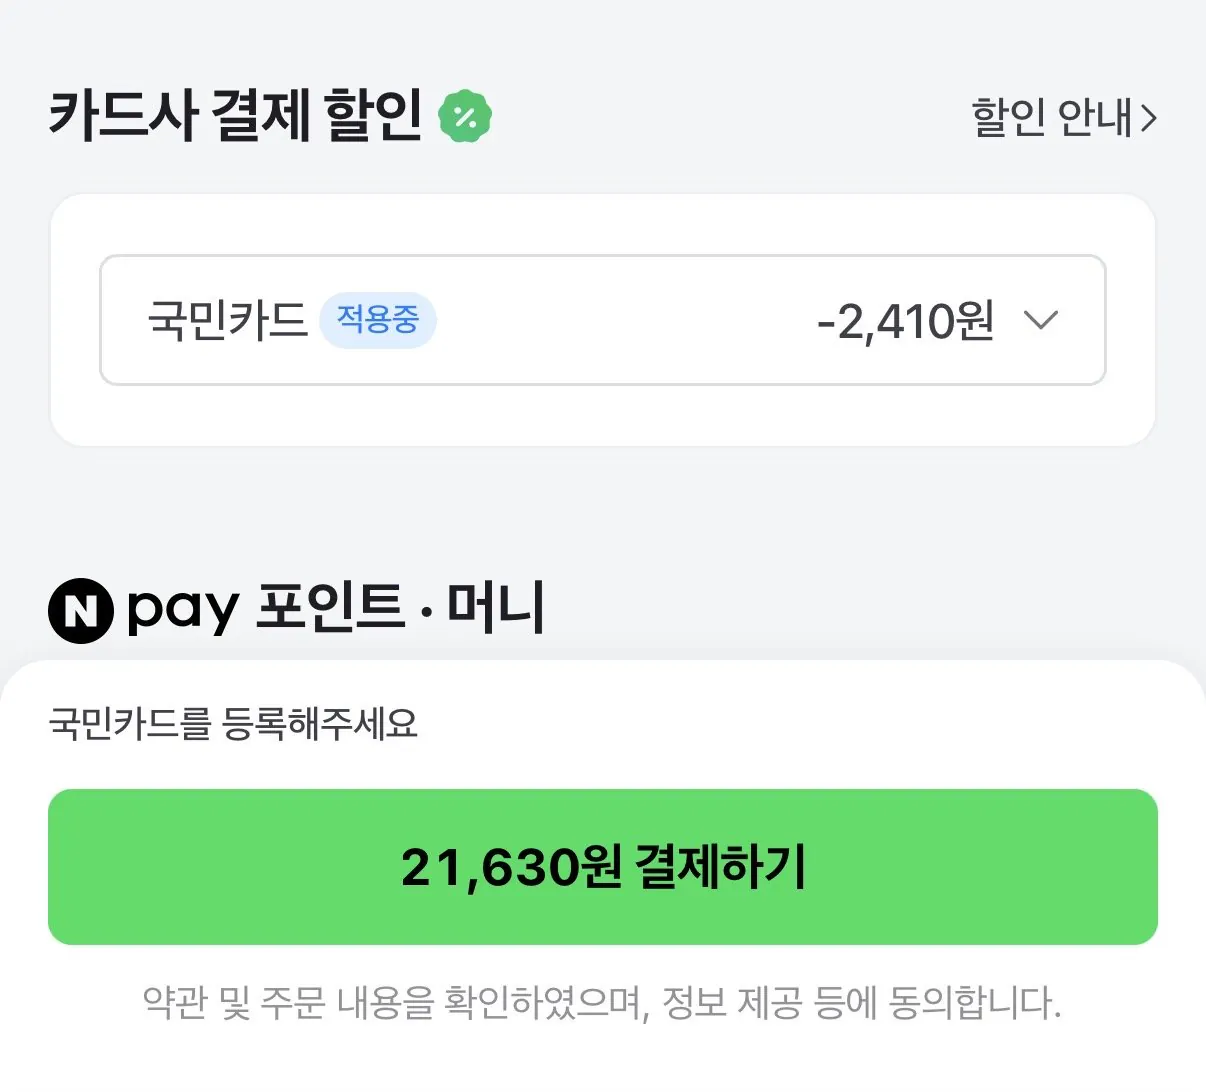
Task: Tap the 정보 제공 text in agreement notice
Action: (731, 1002)
